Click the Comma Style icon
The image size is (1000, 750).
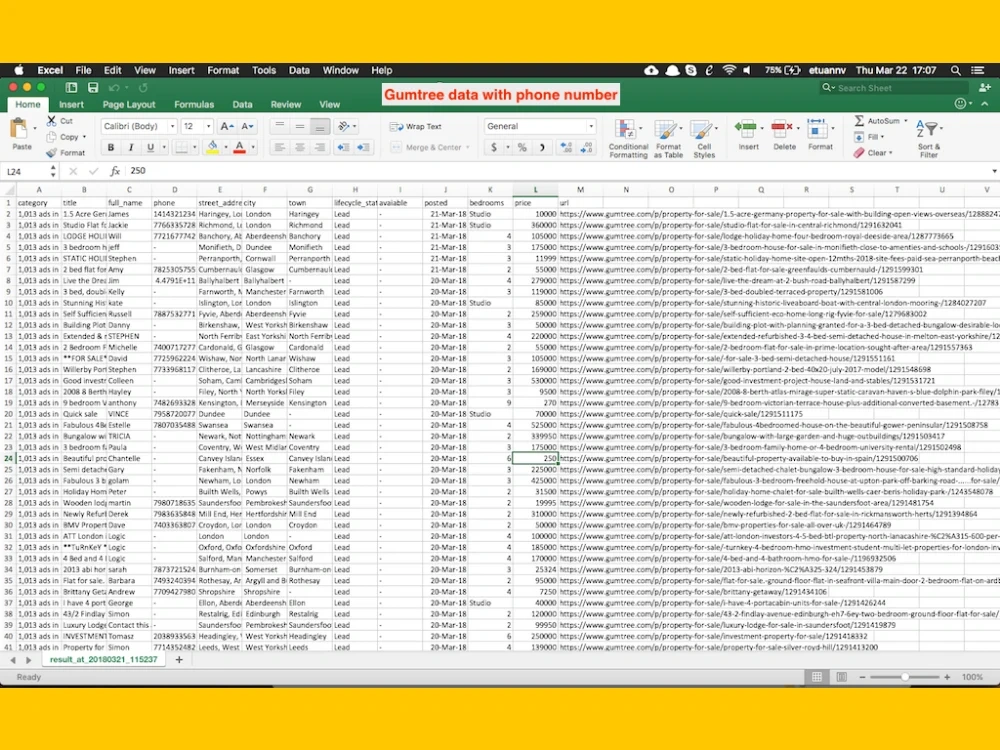[x=543, y=147]
